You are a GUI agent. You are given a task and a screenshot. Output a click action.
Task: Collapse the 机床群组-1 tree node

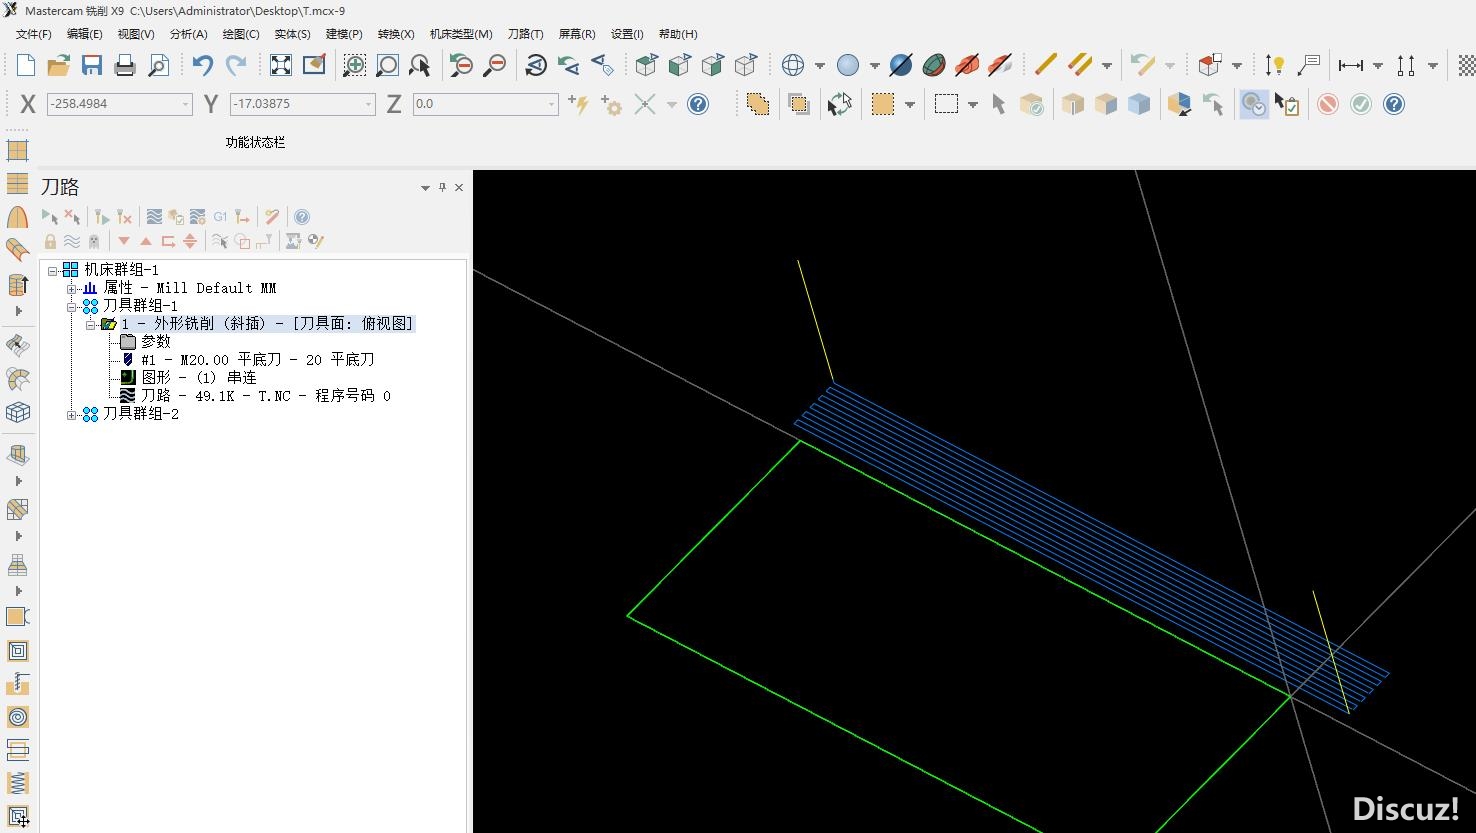tap(53, 270)
